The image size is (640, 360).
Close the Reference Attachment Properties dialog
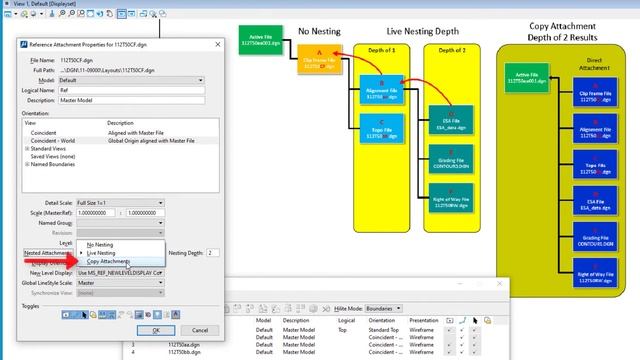(x=218, y=44)
